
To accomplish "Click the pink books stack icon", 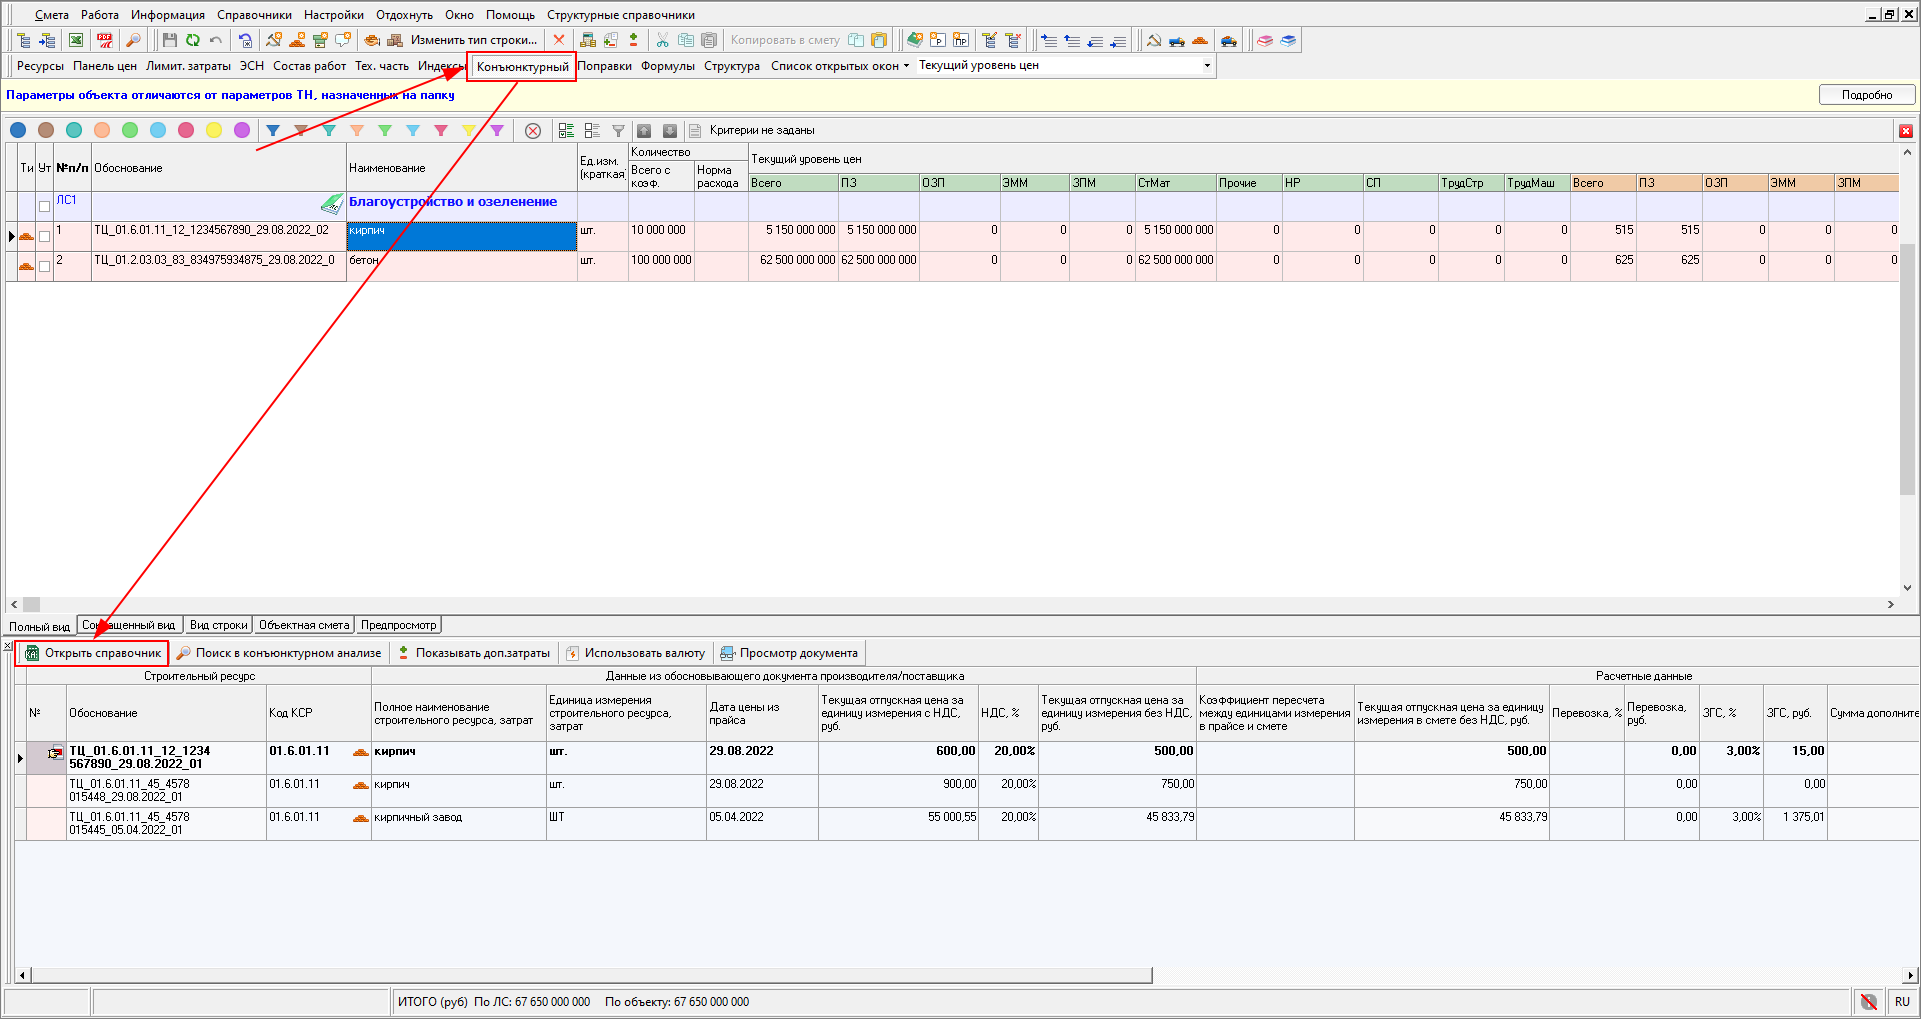I will click(1265, 40).
